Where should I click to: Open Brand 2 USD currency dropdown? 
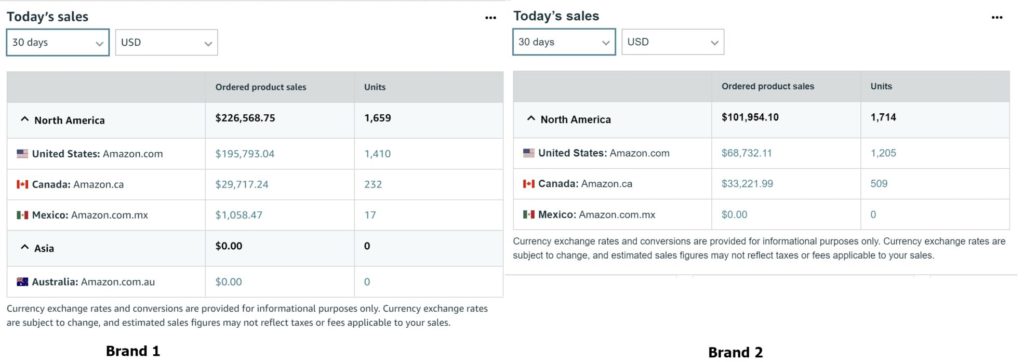673,42
